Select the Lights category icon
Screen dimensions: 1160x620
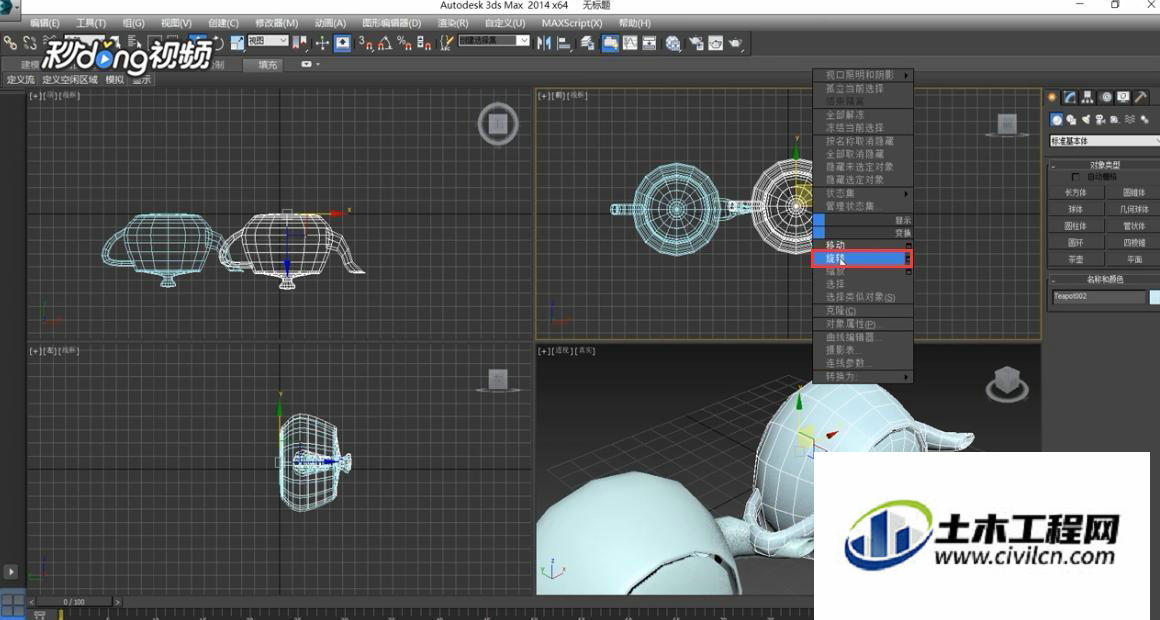tap(1086, 120)
